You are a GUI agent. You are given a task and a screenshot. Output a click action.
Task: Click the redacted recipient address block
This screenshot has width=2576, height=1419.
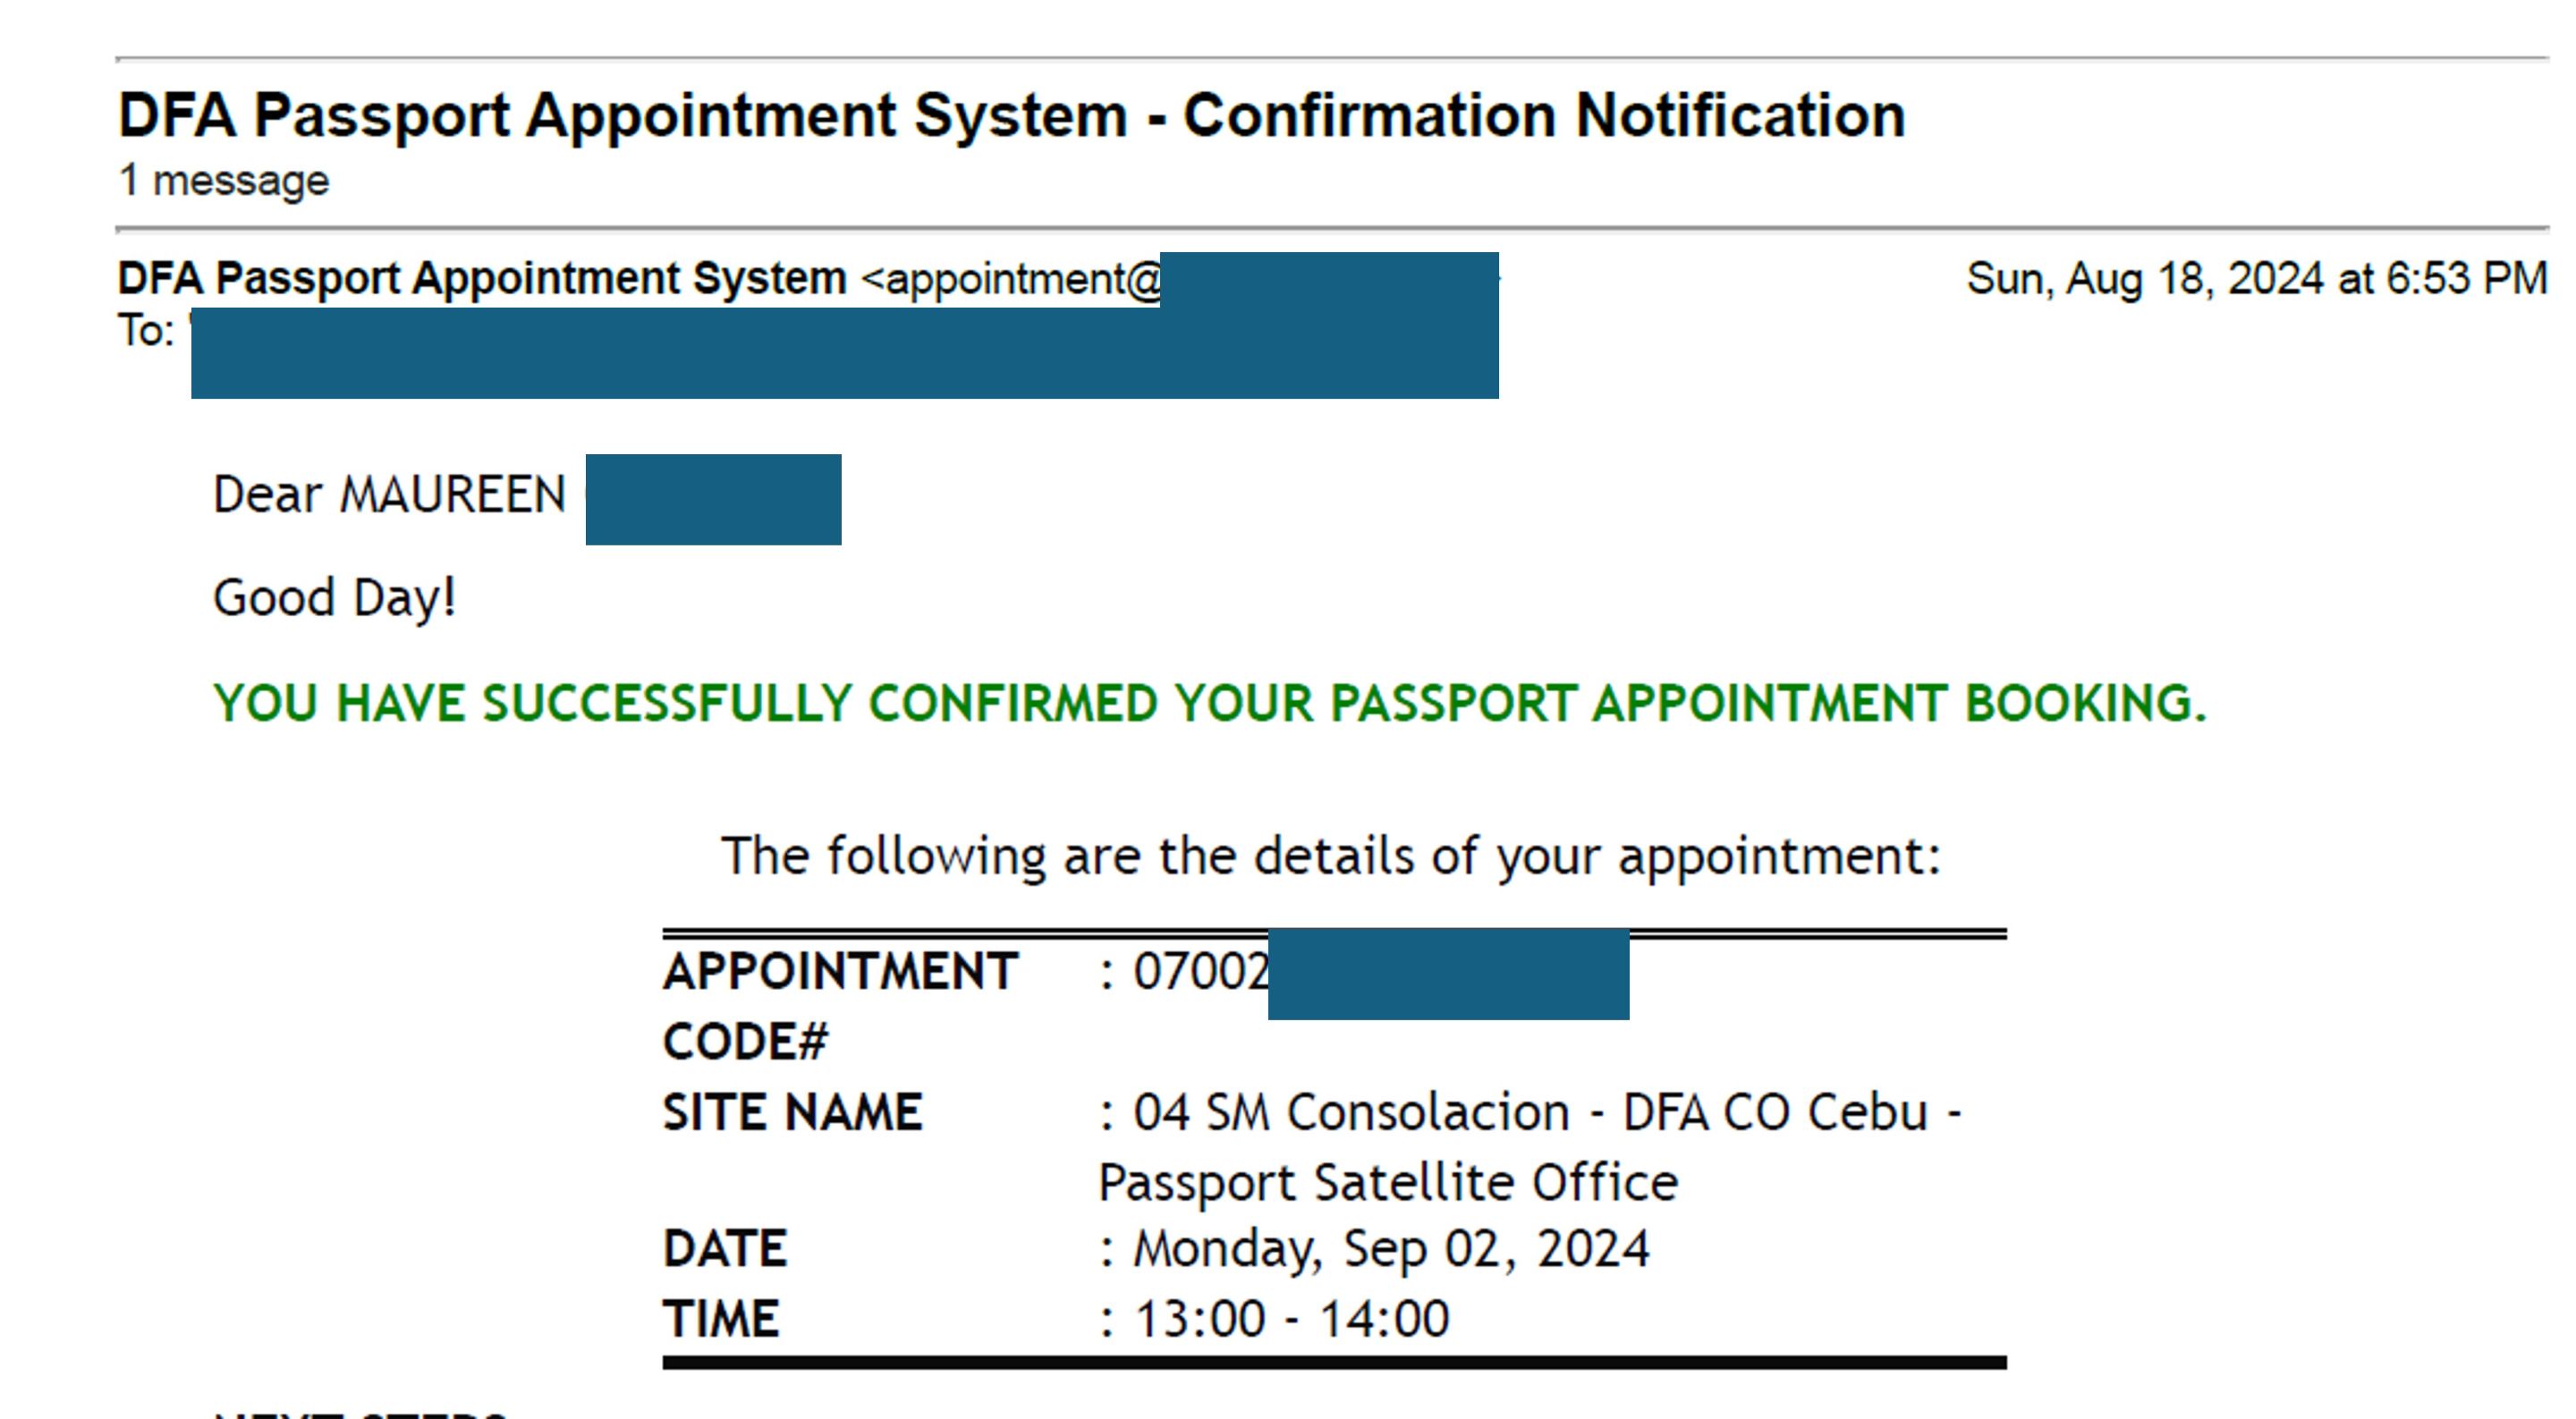(x=845, y=352)
